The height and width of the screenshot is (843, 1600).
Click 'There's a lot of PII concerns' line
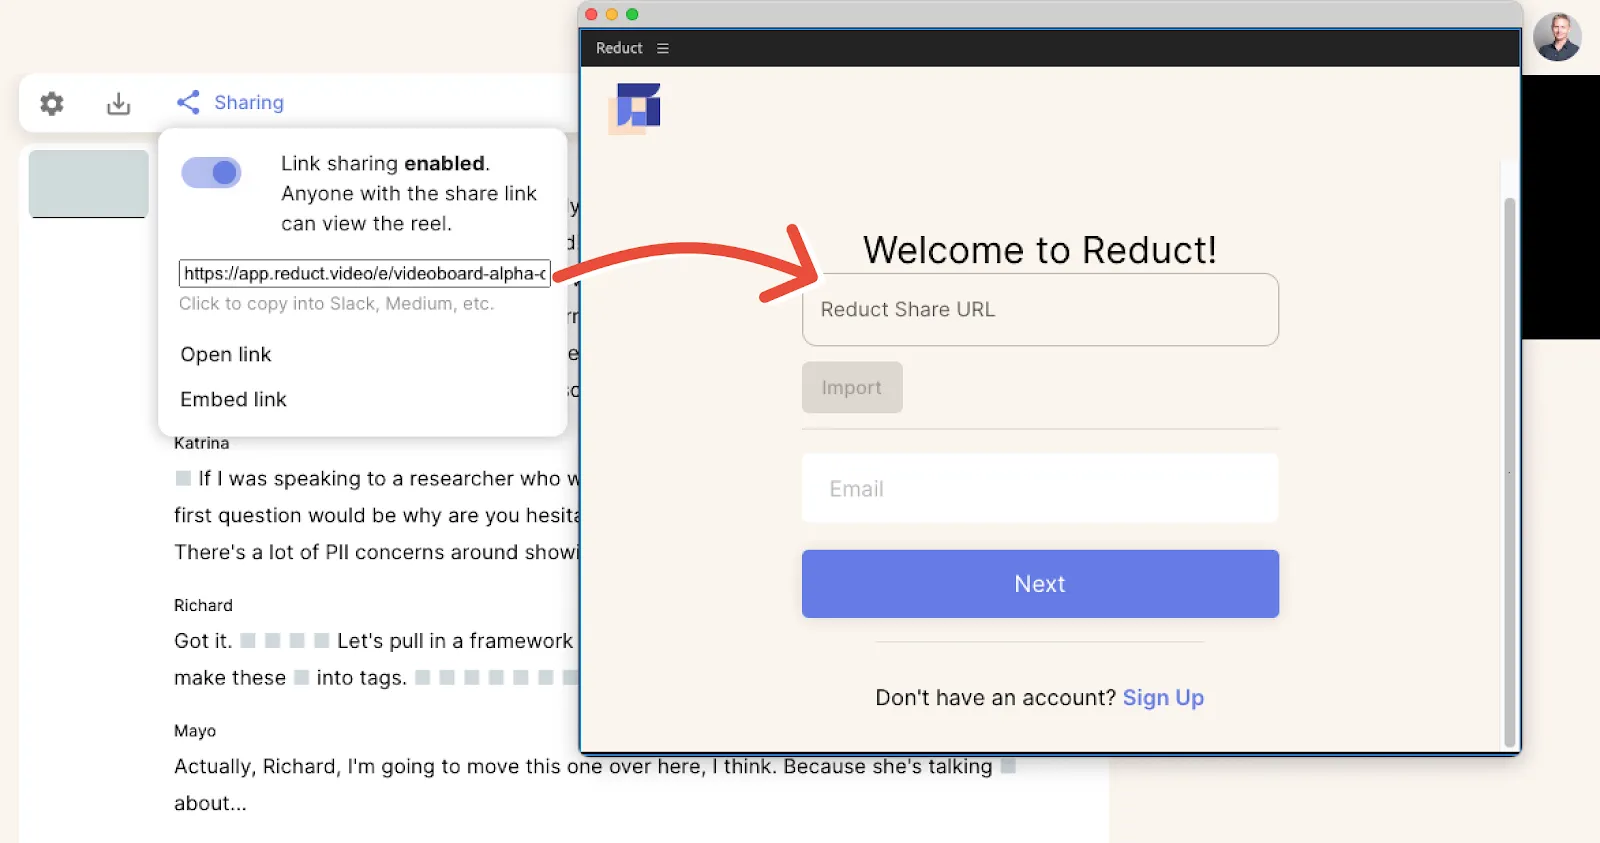pos(376,552)
